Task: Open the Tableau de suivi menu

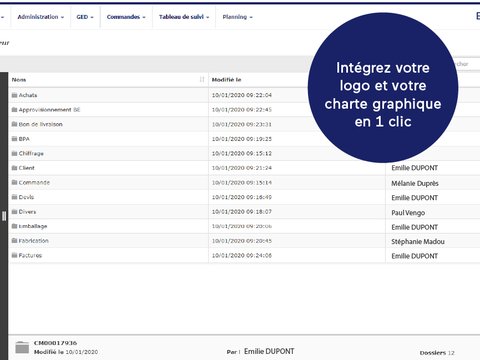Action: point(184,17)
